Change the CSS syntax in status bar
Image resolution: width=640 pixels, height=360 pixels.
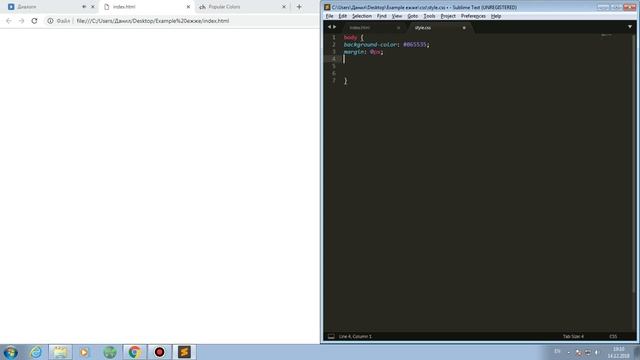[x=613, y=336]
